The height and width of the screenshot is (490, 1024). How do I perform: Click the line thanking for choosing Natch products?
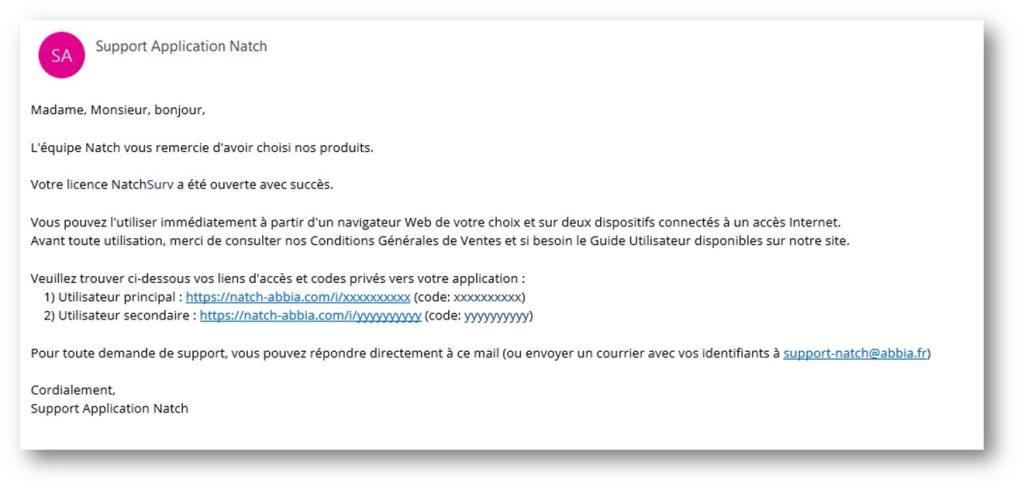click(x=202, y=148)
